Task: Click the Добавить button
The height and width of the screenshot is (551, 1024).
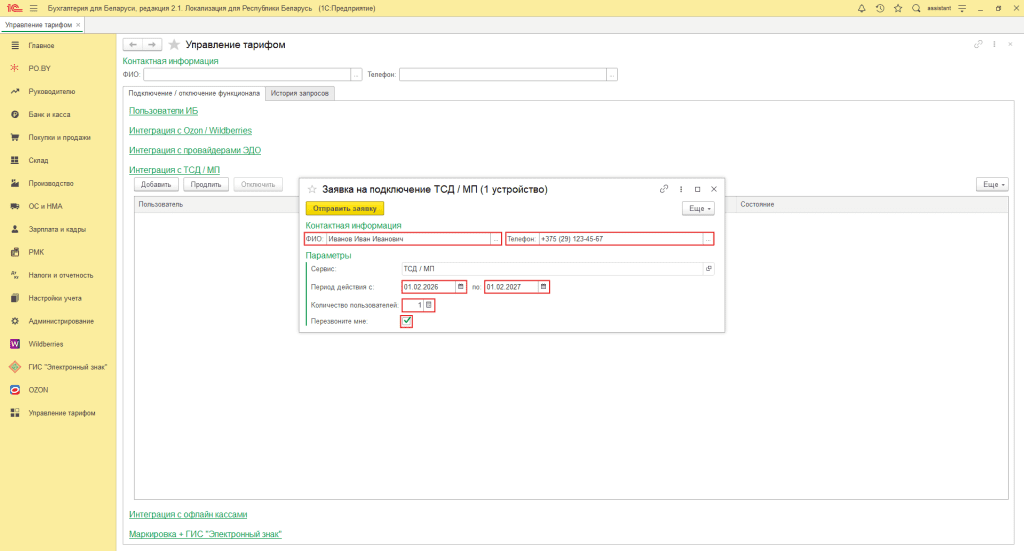Action: pyautogui.click(x=155, y=185)
